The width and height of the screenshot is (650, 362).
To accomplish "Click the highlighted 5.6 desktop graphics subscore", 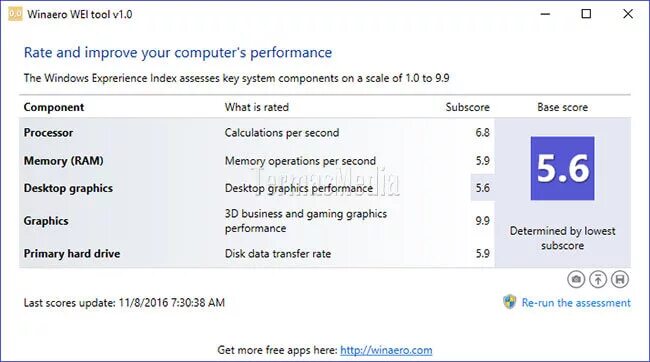I will tap(483, 188).
